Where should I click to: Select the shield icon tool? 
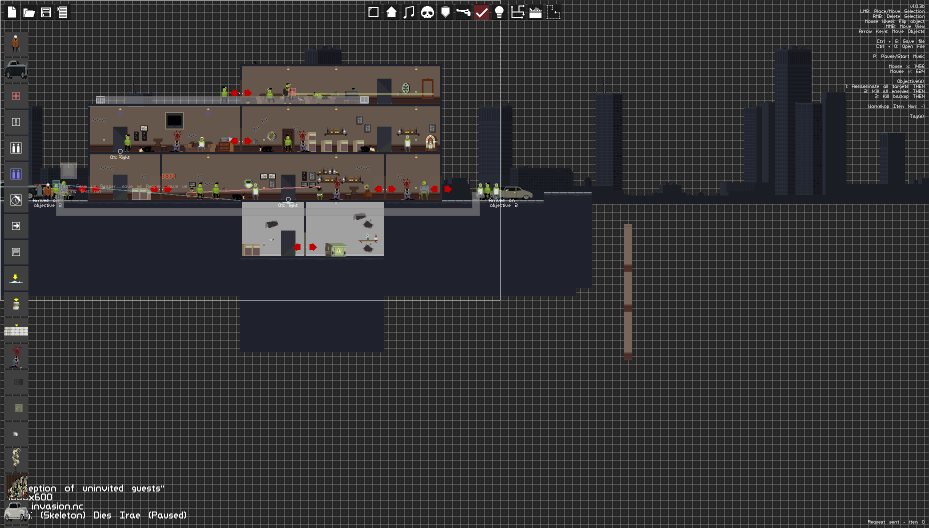click(x=445, y=12)
